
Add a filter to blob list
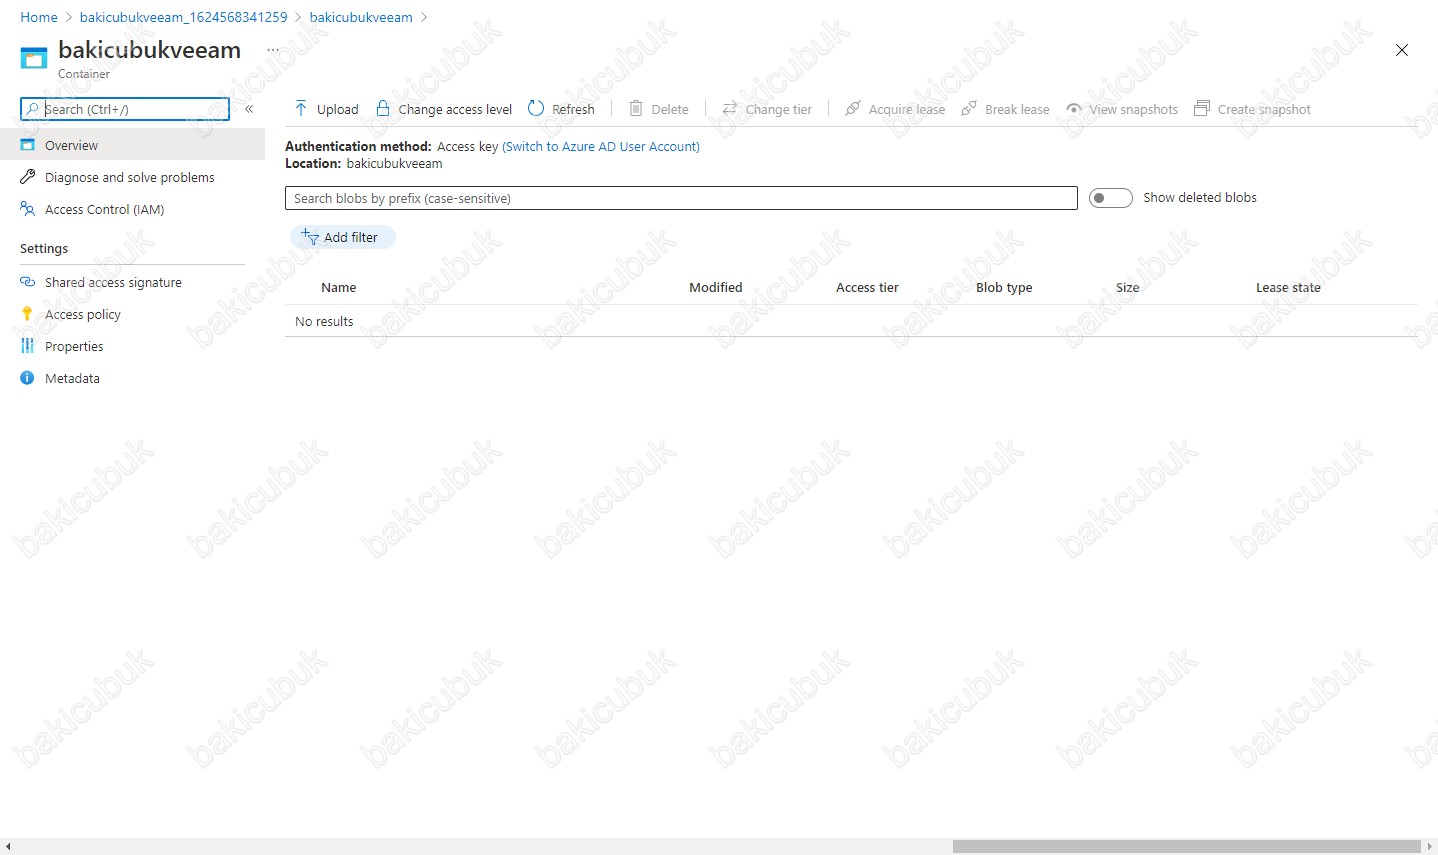[342, 237]
